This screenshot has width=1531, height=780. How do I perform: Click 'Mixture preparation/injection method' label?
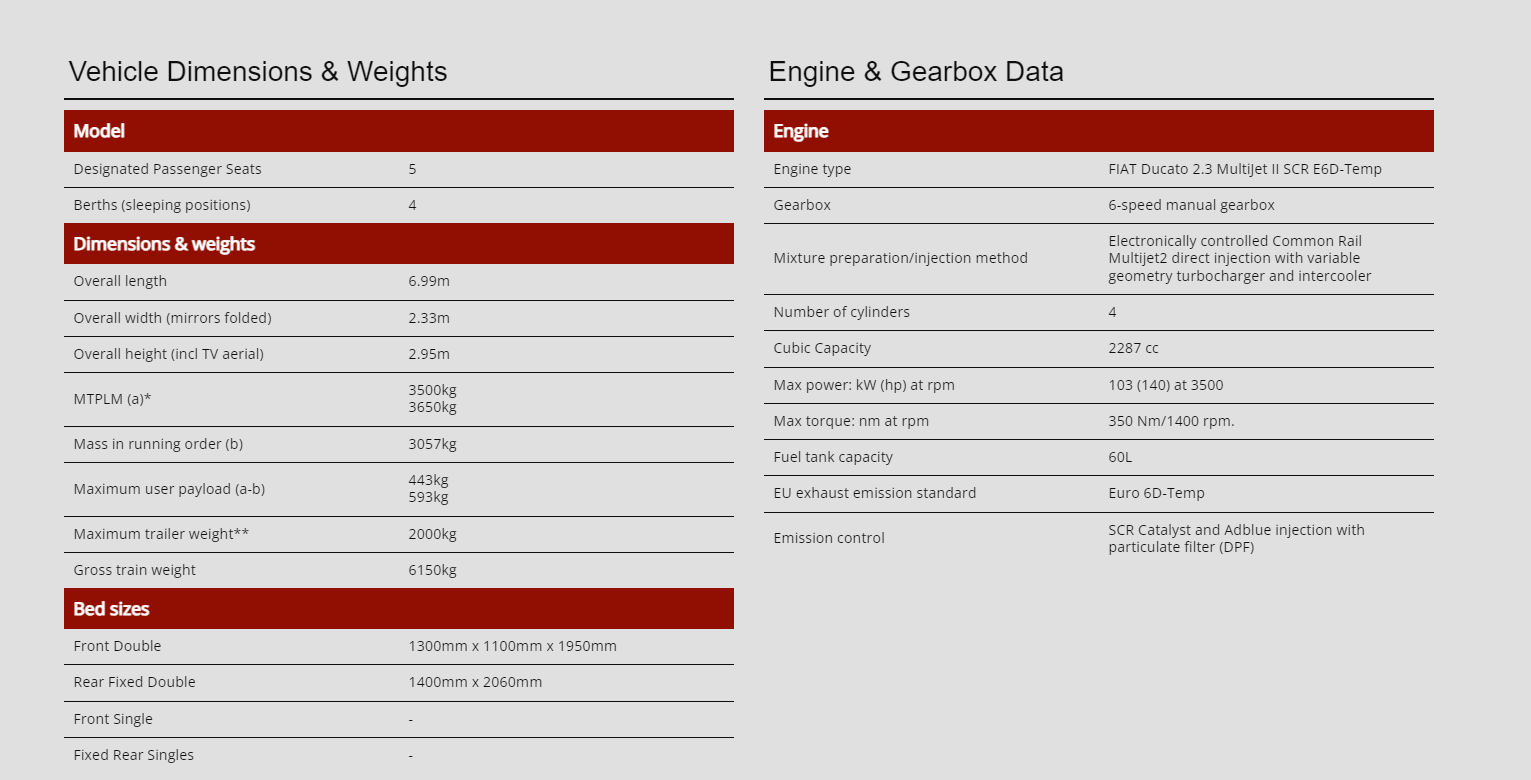tap(900, 258)
